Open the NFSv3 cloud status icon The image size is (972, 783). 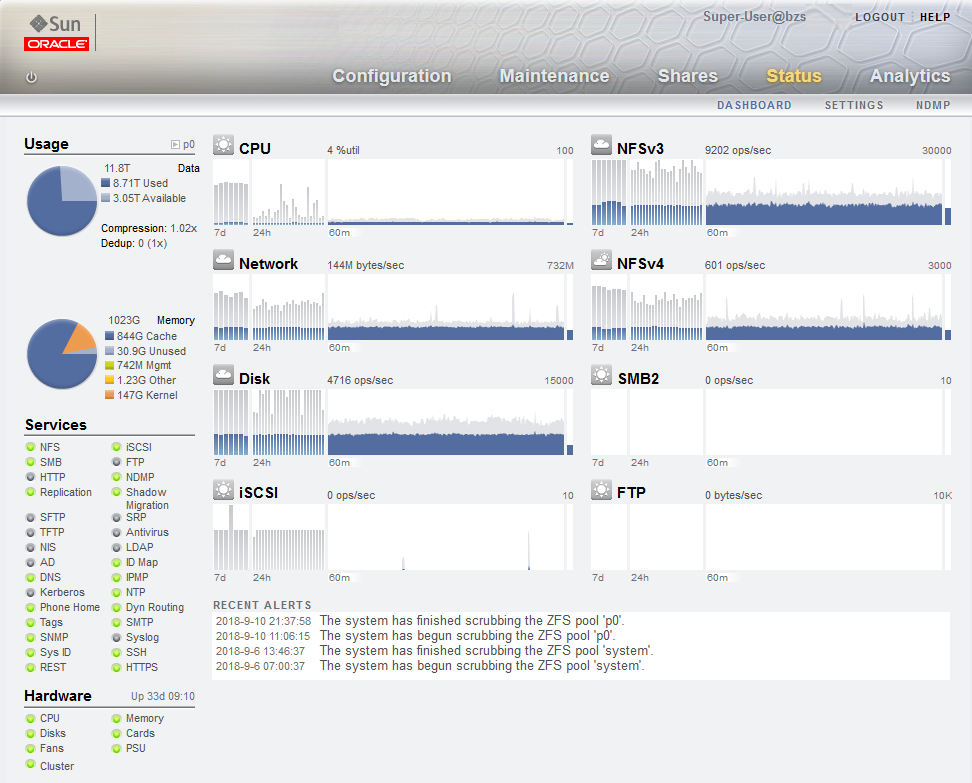point(601,144)
